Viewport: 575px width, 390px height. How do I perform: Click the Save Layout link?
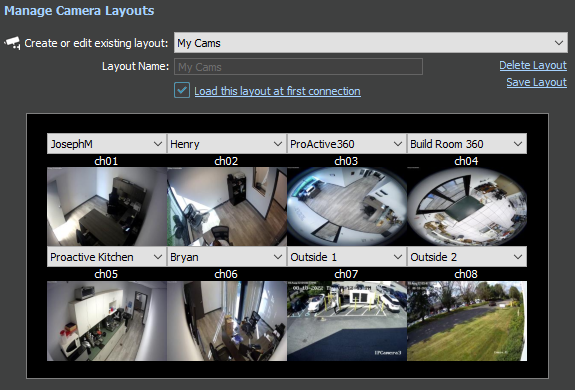[536, 82]
